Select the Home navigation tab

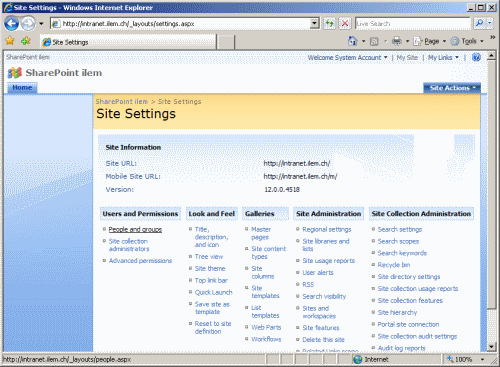(x=22, y=88)
